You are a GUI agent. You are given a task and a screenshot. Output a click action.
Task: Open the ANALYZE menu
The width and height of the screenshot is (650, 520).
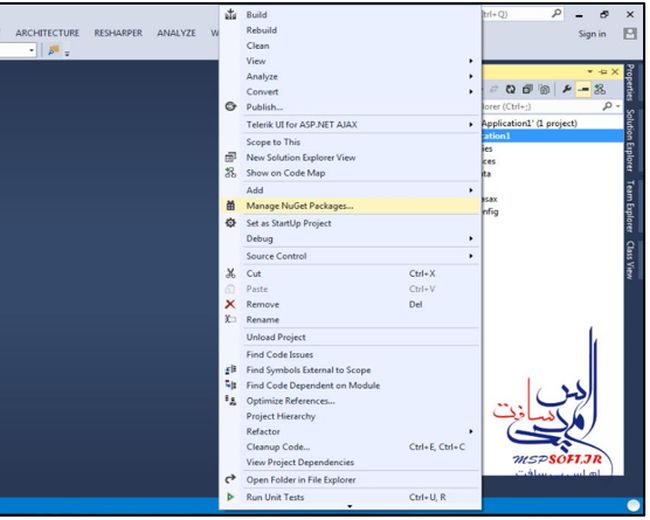(x=176, y=33)
